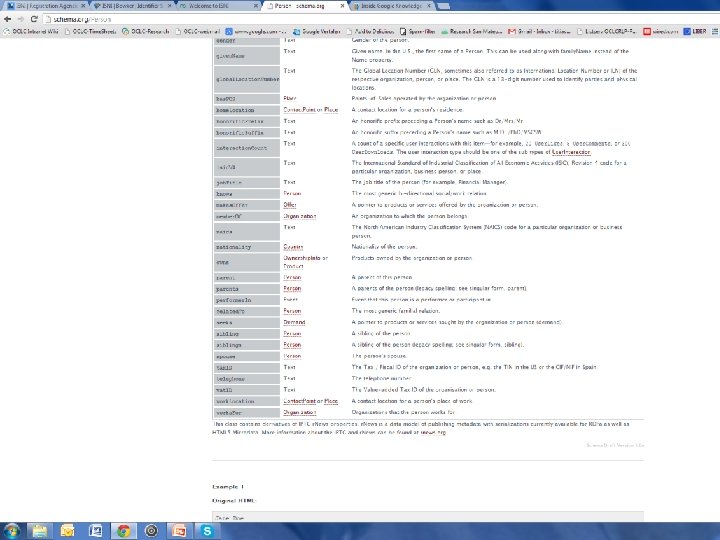Open PowerPoint from the taskbar
This screenshot has height=540, width=720.
[179, 531]
